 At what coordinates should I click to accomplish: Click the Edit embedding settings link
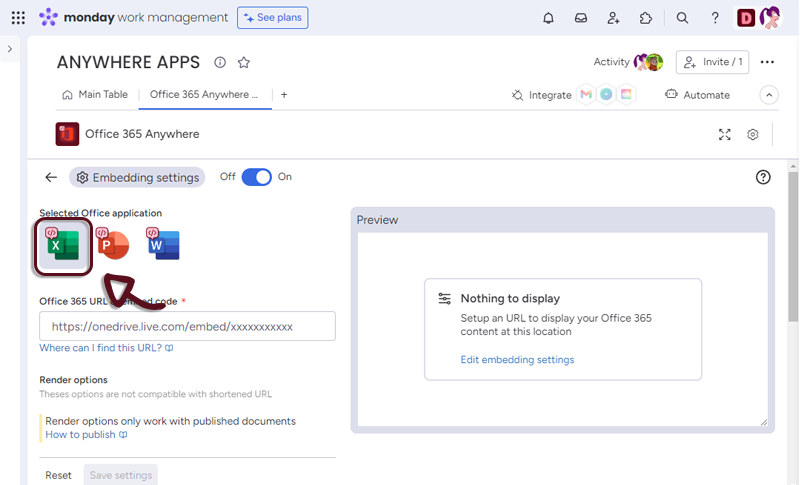517,359
